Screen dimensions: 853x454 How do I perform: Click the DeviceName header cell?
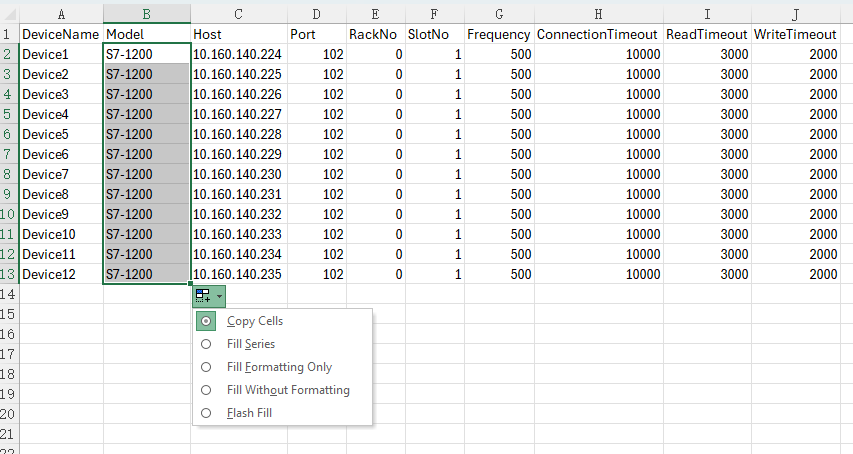point(60,34)
